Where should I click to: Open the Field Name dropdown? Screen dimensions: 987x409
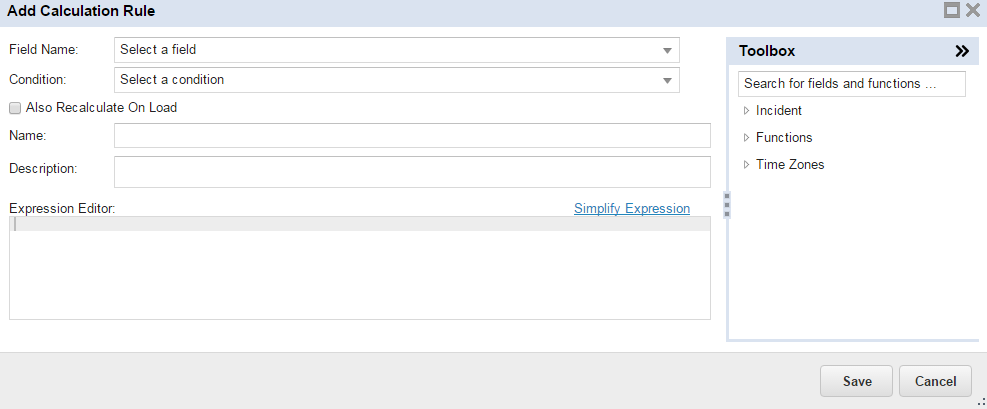(x=667, y=50)
